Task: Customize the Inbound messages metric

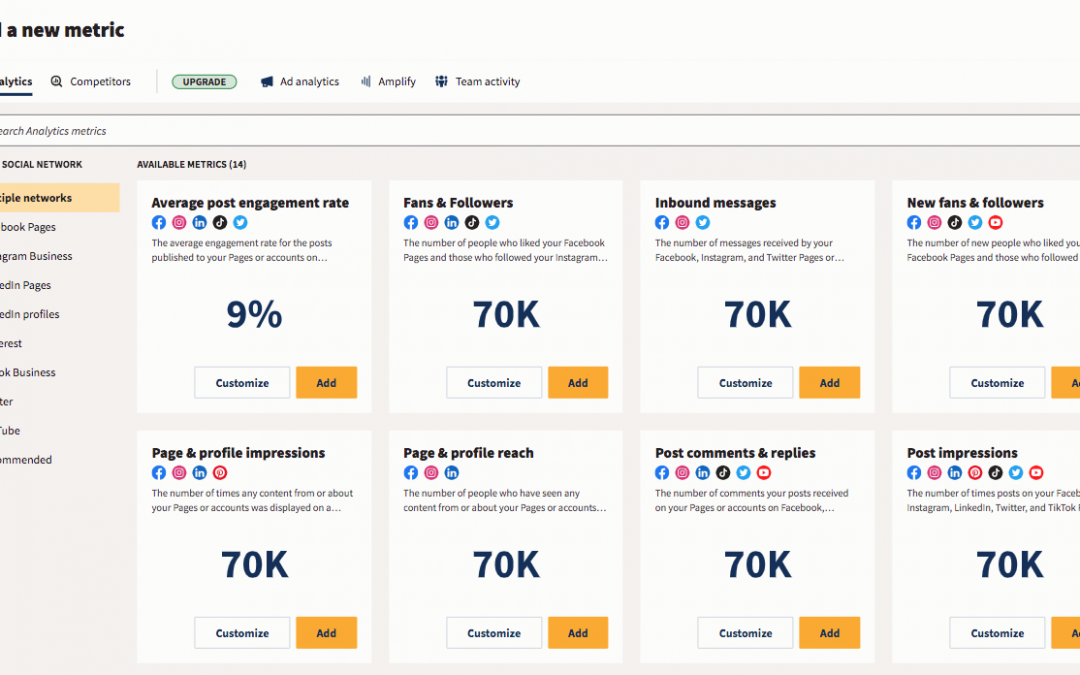Action: pos(745,382)
